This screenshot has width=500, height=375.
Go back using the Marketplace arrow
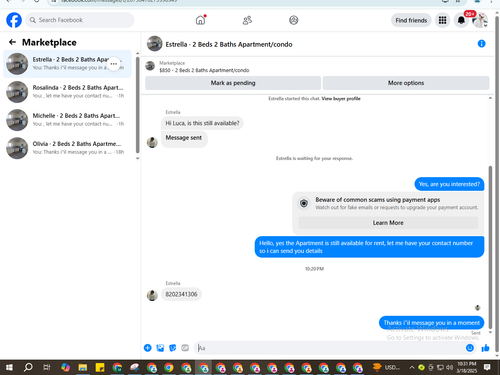coord(12,42)
